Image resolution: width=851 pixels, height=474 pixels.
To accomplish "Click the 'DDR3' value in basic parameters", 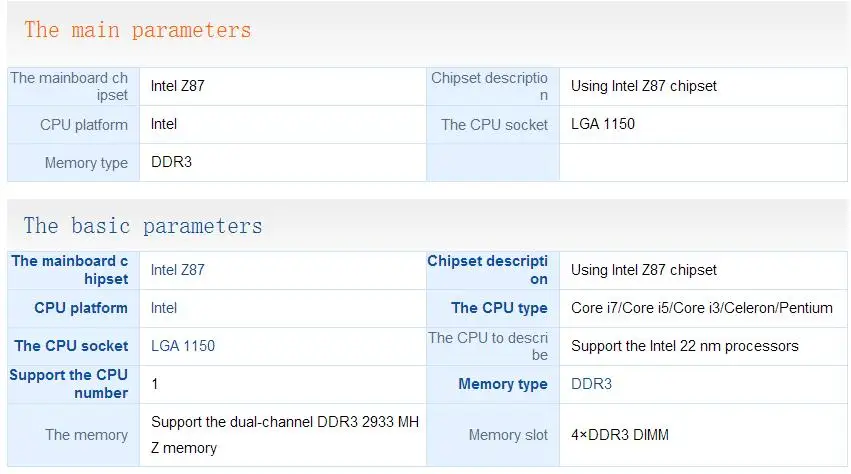I will (x=591, y=384).
